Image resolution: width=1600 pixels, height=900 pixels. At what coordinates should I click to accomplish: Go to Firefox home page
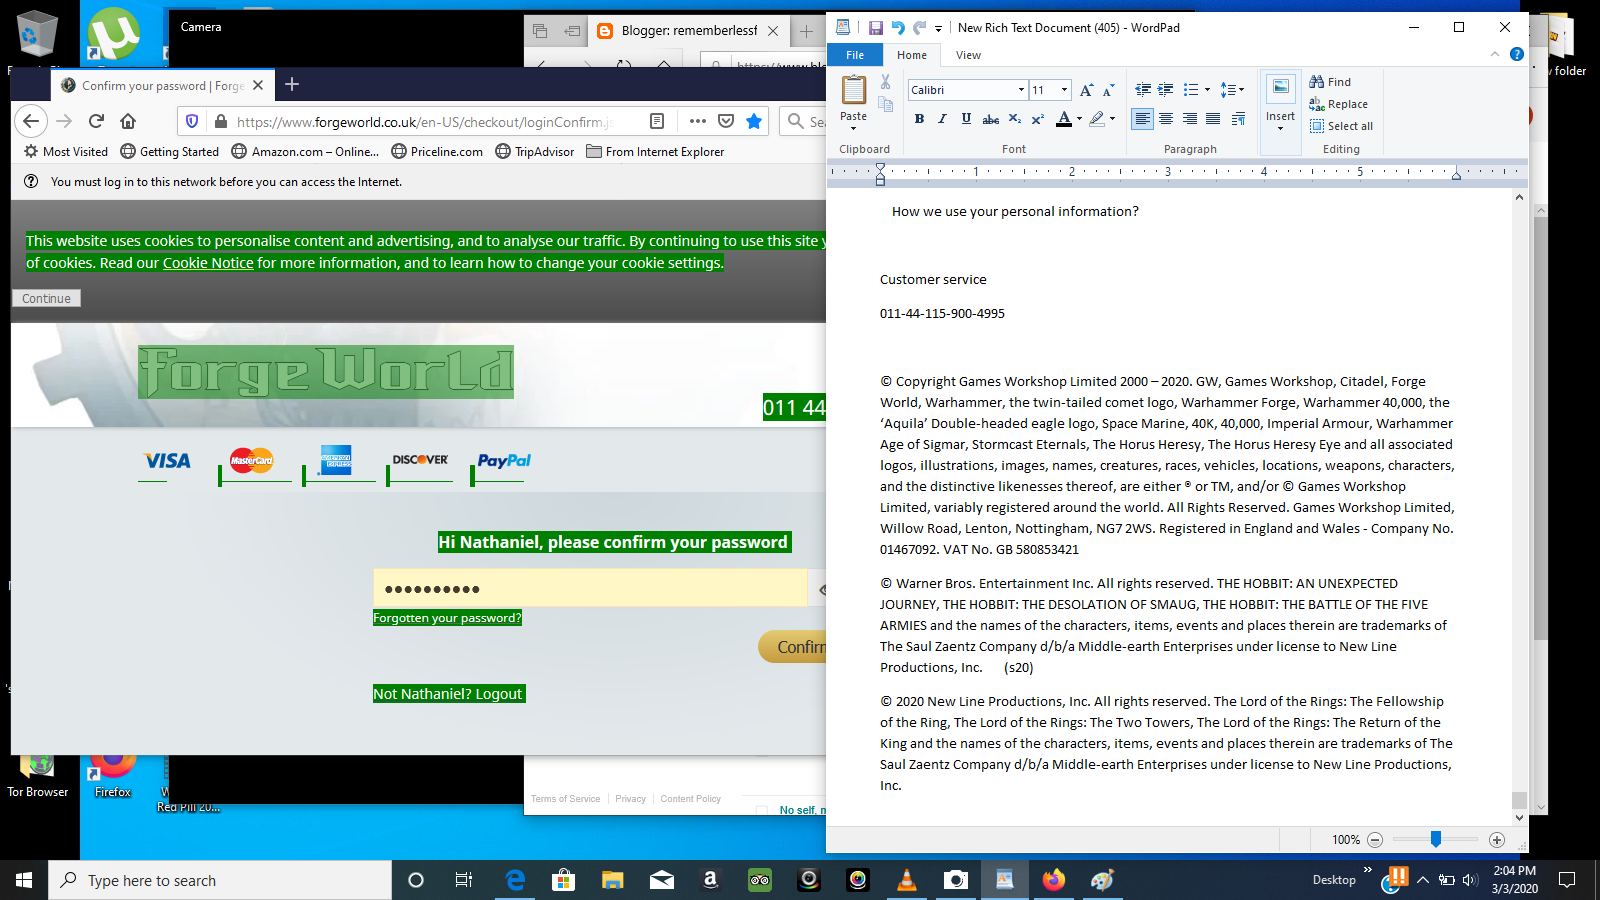128,121
